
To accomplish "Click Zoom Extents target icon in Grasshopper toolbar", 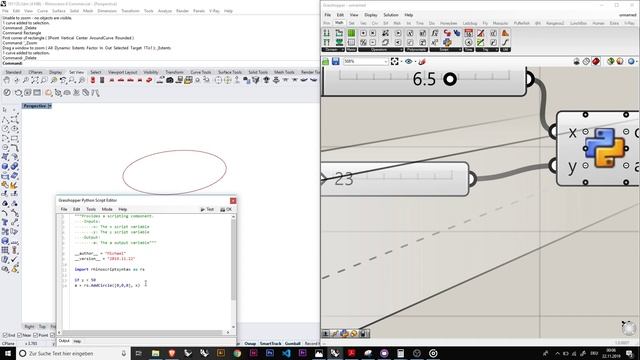I will [x=394, y=61].
